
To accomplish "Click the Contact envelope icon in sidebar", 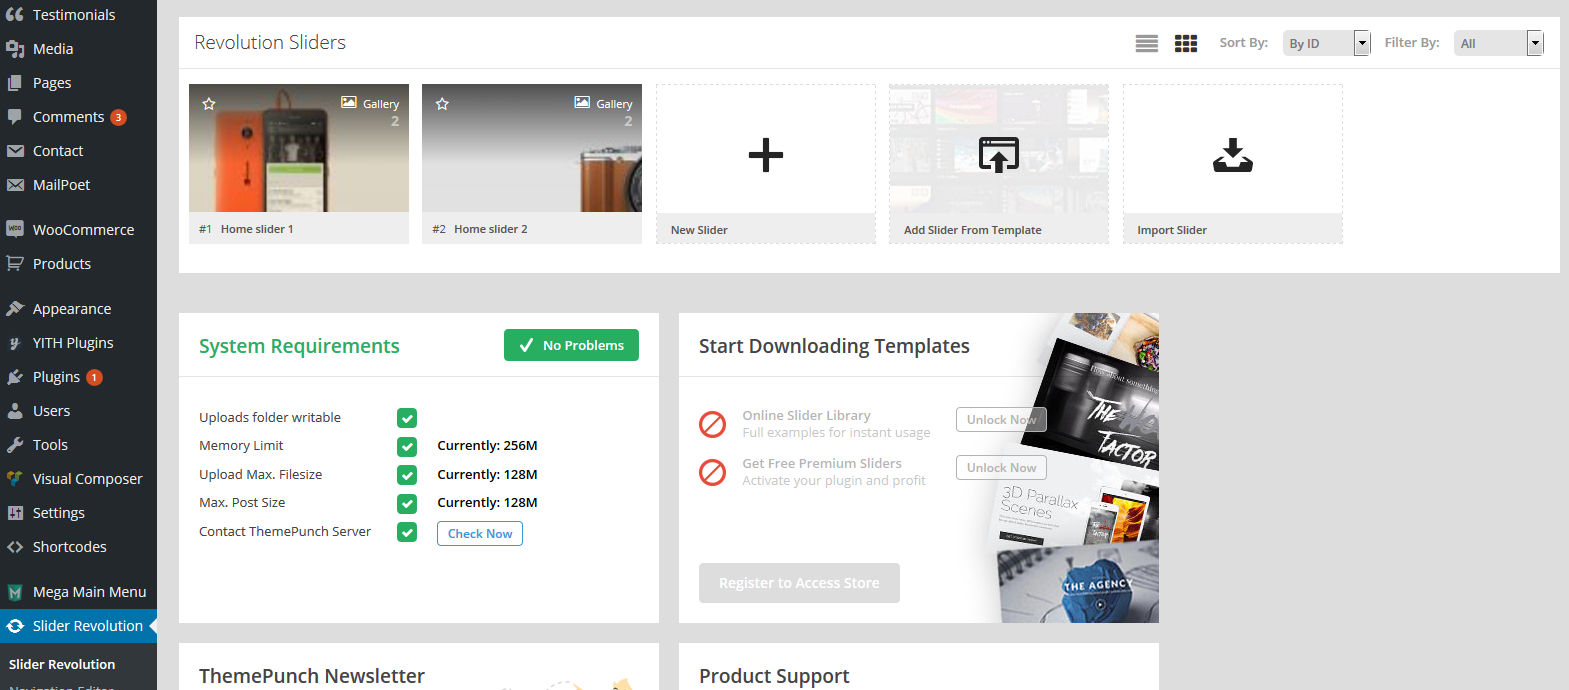I will [15, 151].
